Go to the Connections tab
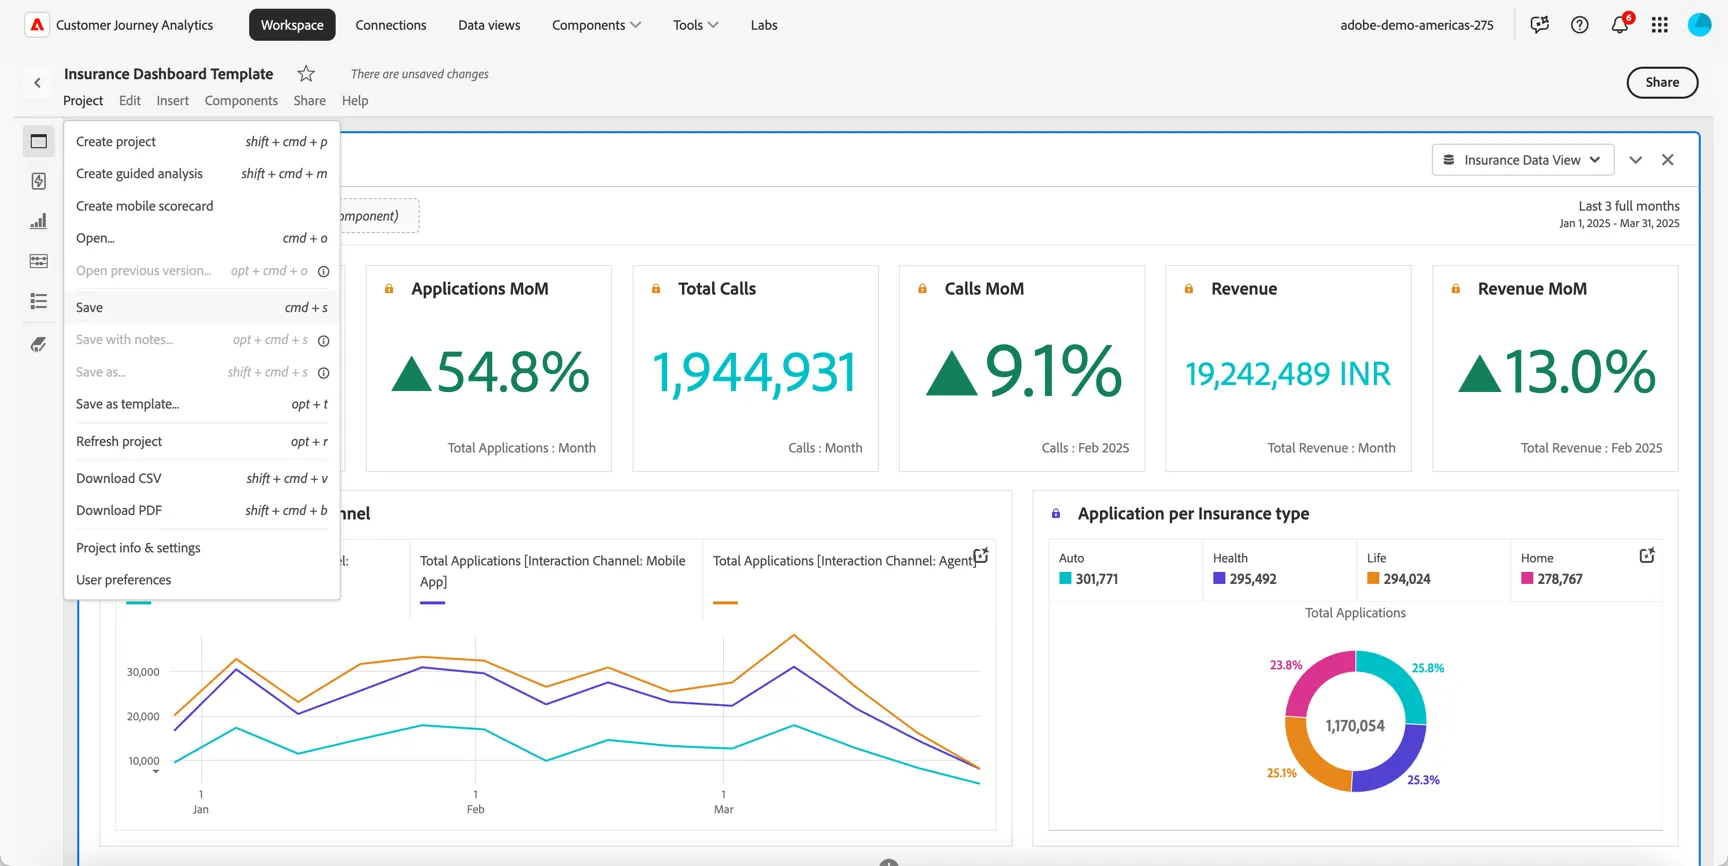 (x=391, y=25)
